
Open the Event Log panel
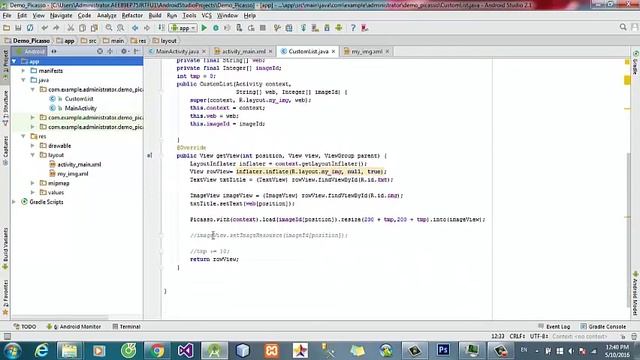point(554,327)
